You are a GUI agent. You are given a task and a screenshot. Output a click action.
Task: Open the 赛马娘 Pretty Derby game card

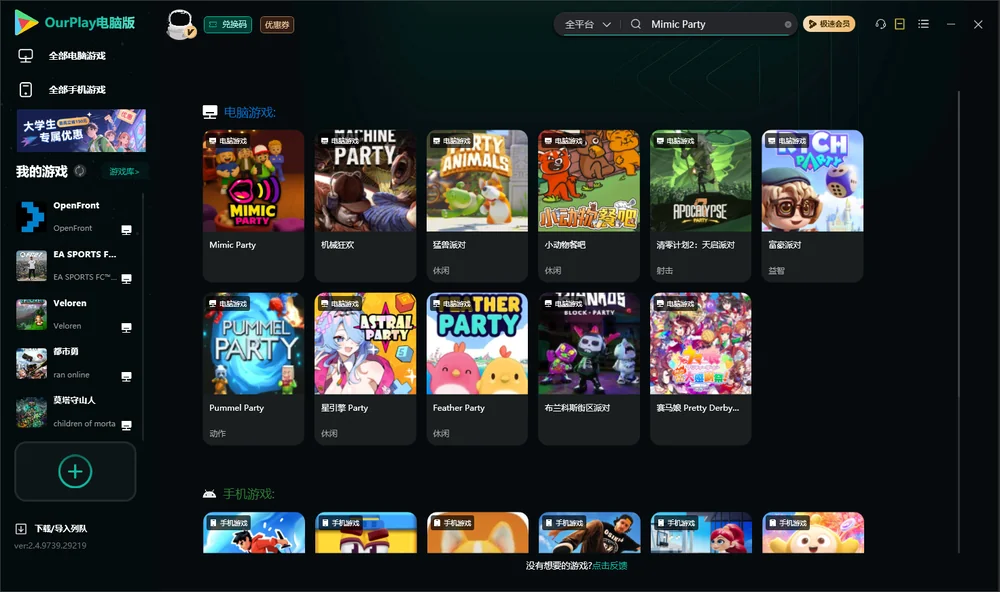(x=700, y=369)
